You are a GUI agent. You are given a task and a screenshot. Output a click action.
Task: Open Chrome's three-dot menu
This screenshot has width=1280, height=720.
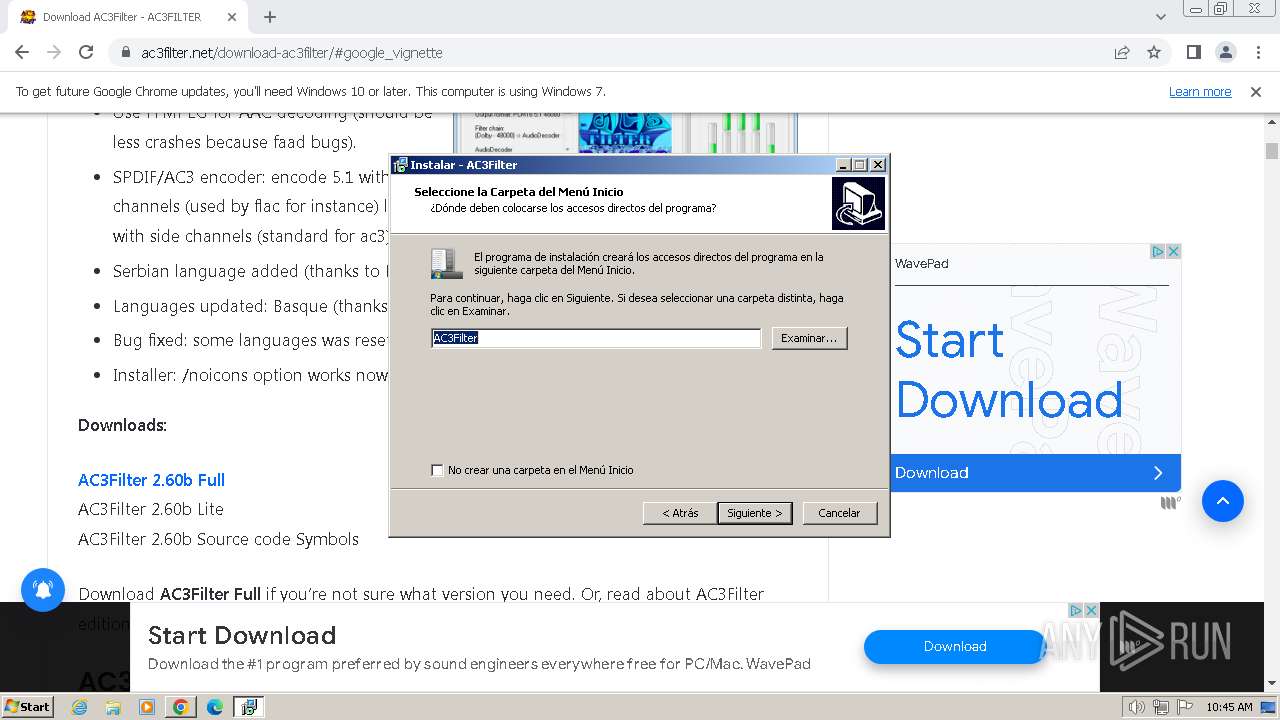1258,52
